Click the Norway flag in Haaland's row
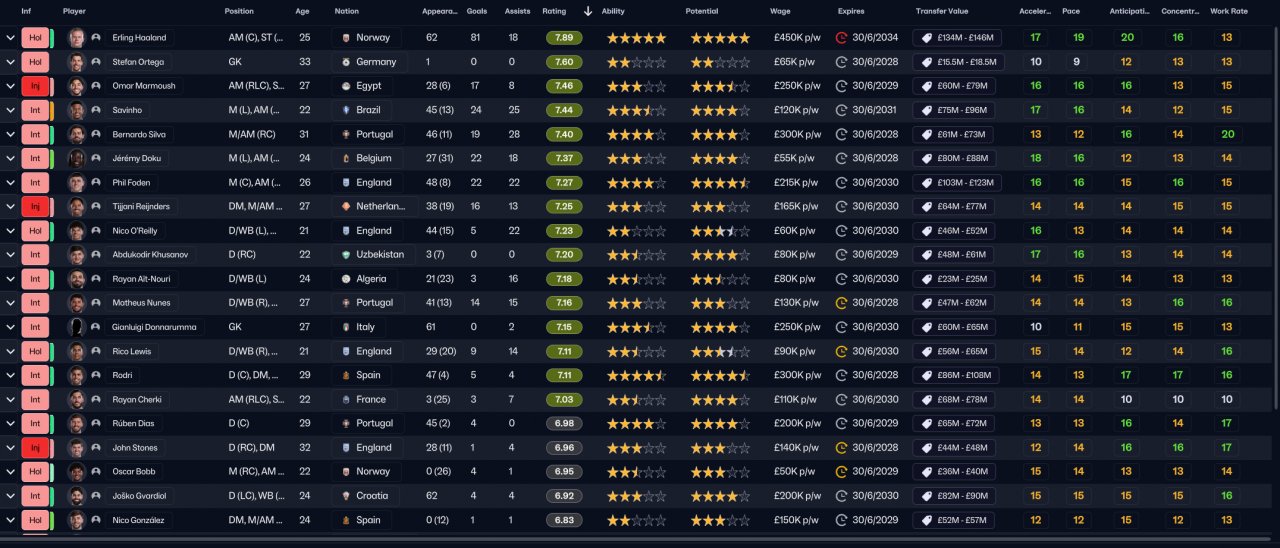This screenshot has height=548, width=1280. pos(345,38)
